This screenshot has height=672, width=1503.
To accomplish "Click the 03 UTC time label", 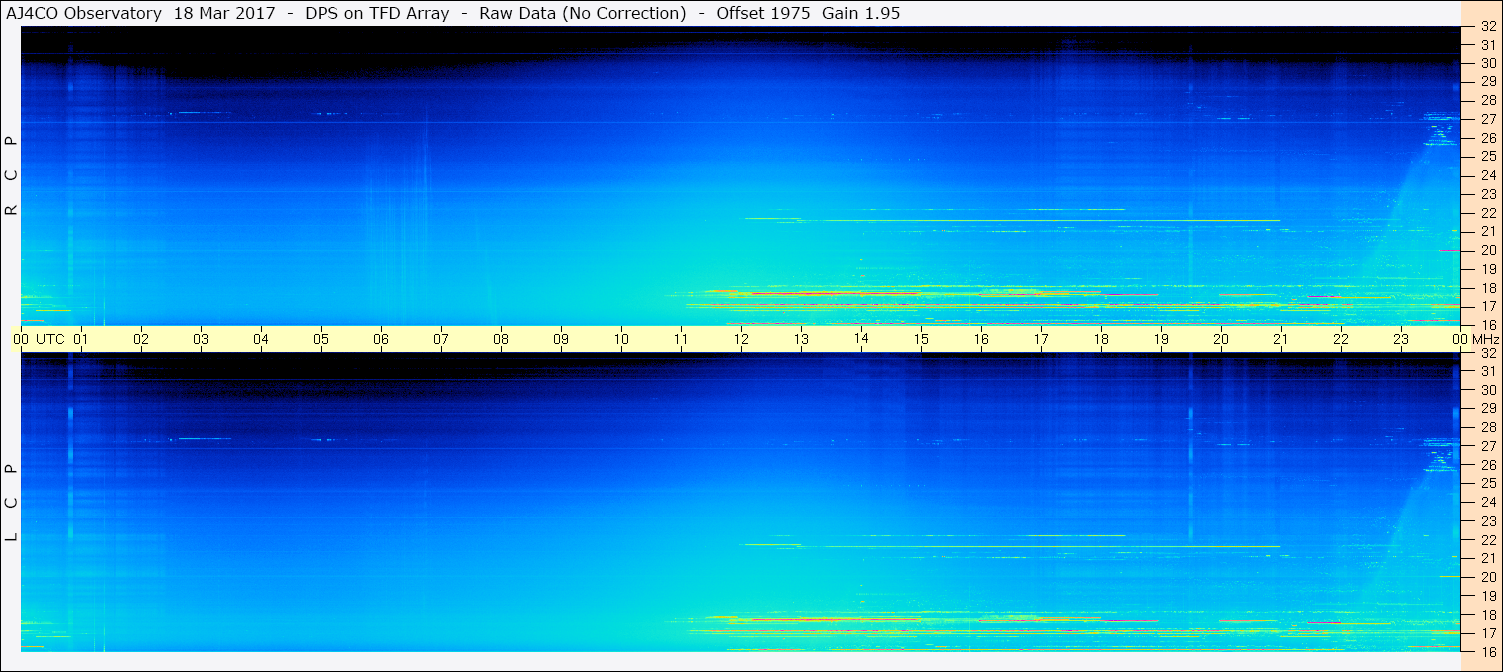I will tap(201, 339).
